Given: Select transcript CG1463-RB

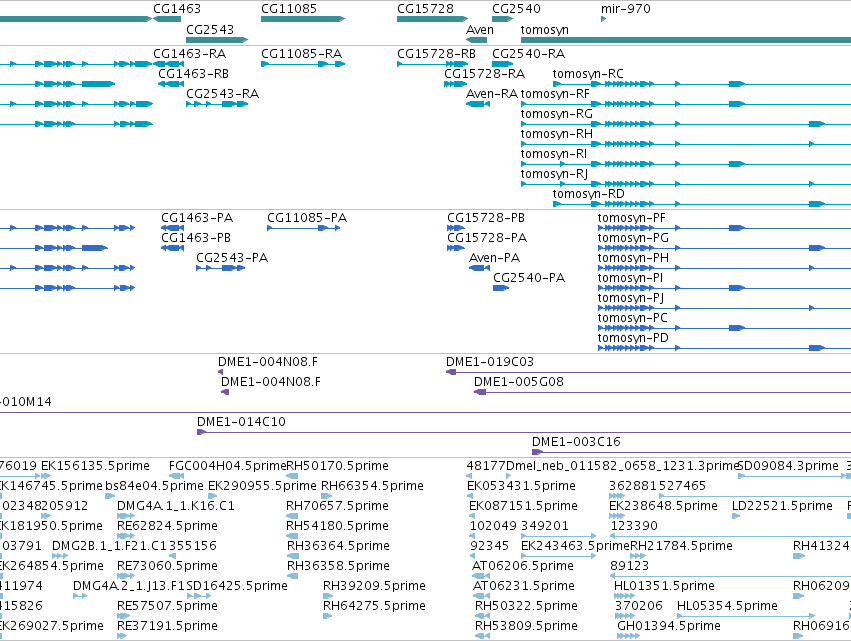Looking at the screenshot, I should (193, 74).
